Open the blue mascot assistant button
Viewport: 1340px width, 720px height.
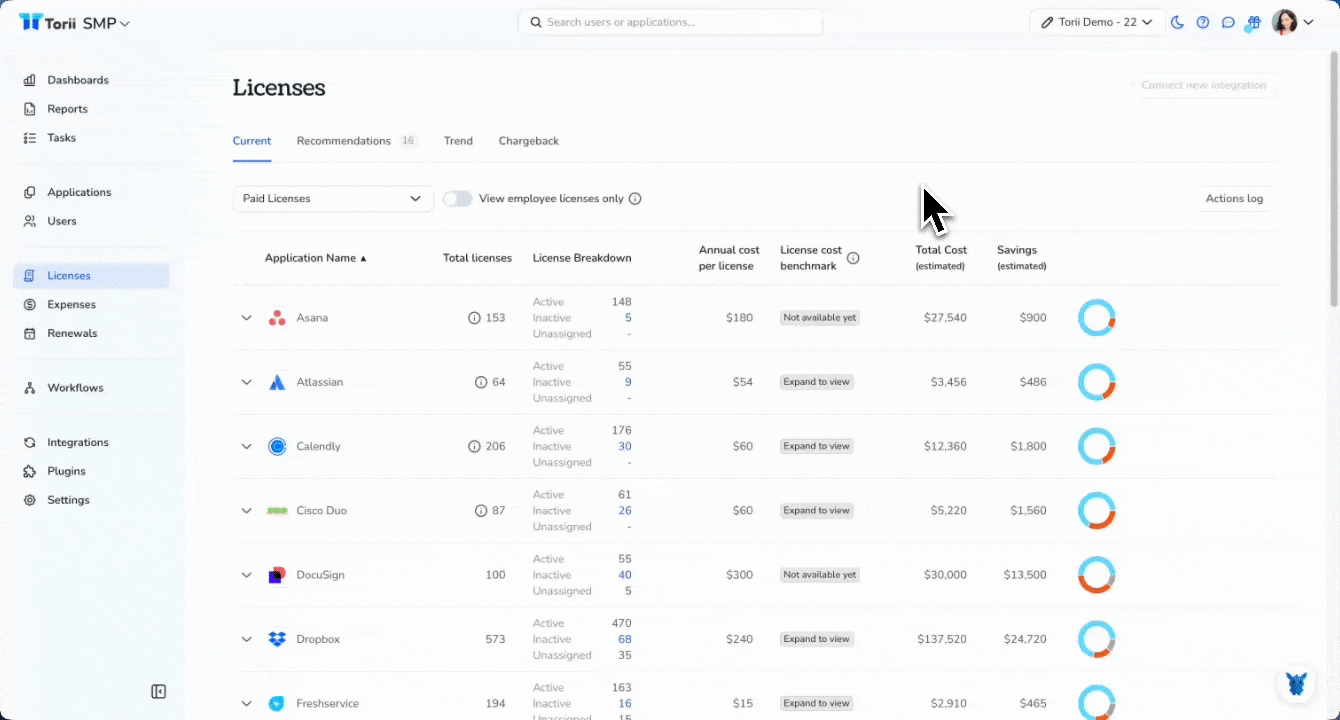[x=1296, y=684]
